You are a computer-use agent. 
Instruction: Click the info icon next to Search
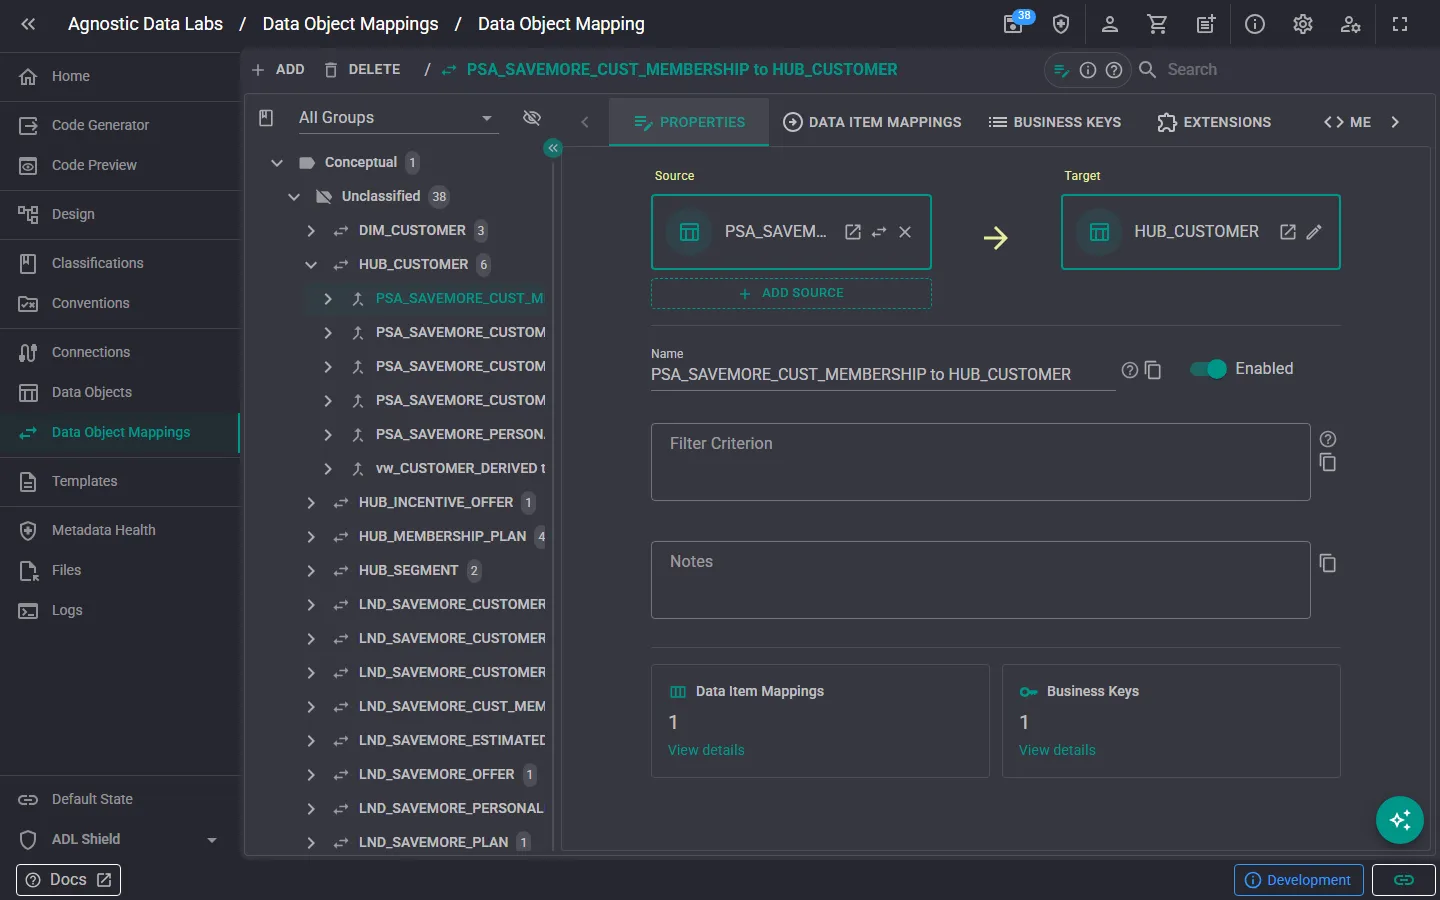tap(1088, 70)
